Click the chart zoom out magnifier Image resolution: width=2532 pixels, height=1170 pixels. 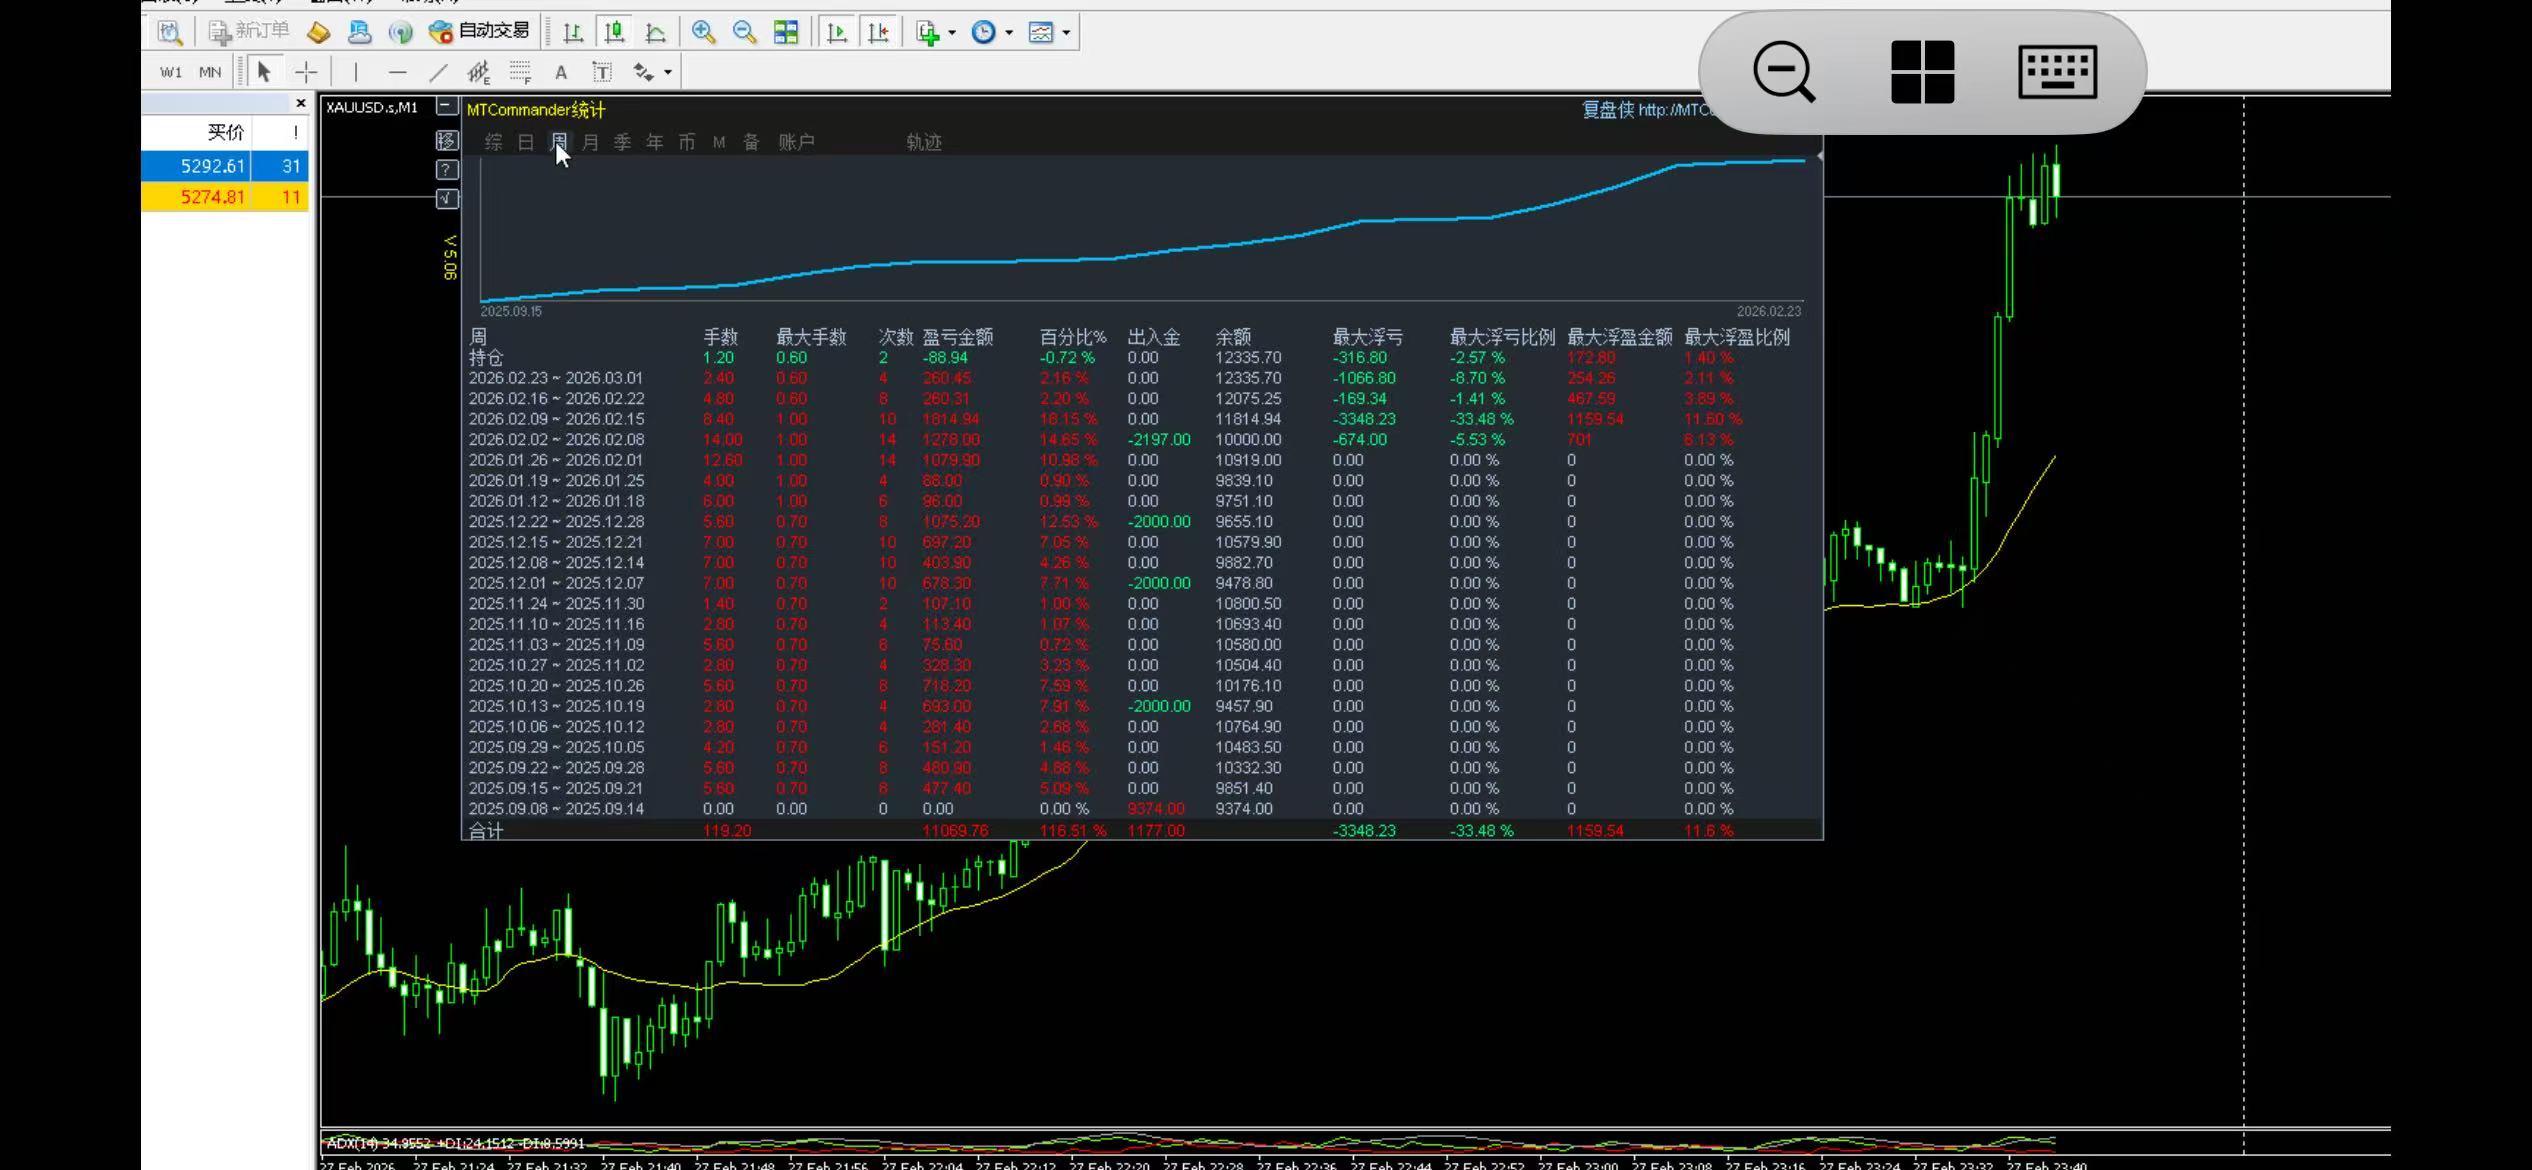click(x=745, y=32)
